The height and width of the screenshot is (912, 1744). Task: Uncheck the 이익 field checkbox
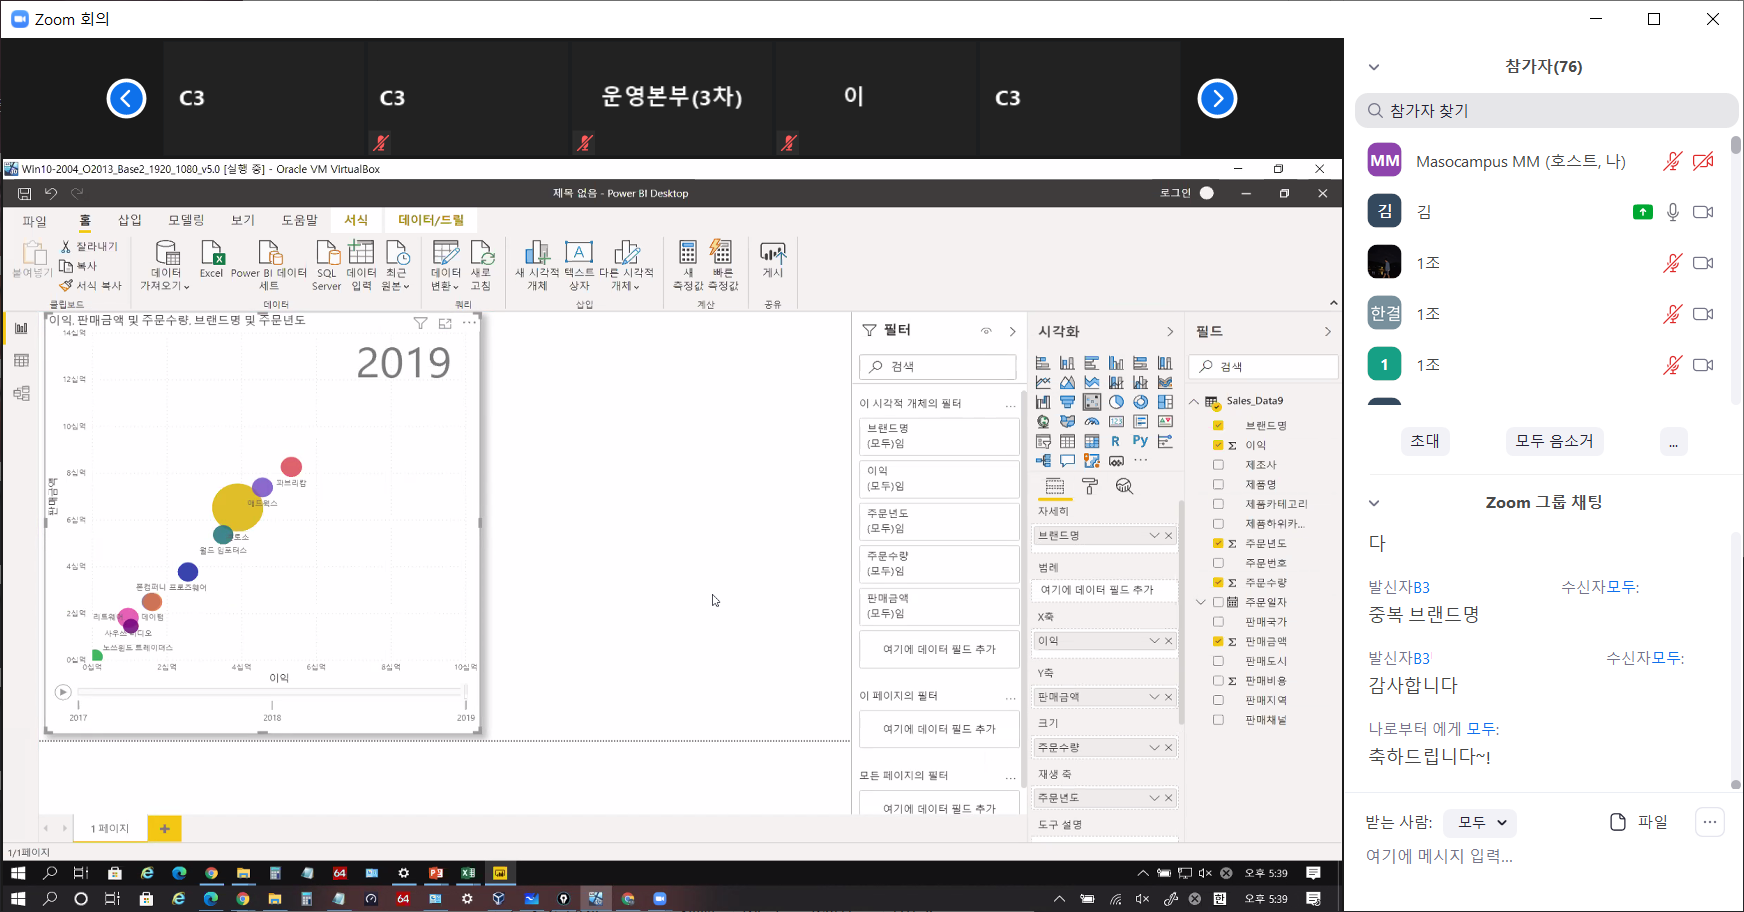pos(1218,445)
